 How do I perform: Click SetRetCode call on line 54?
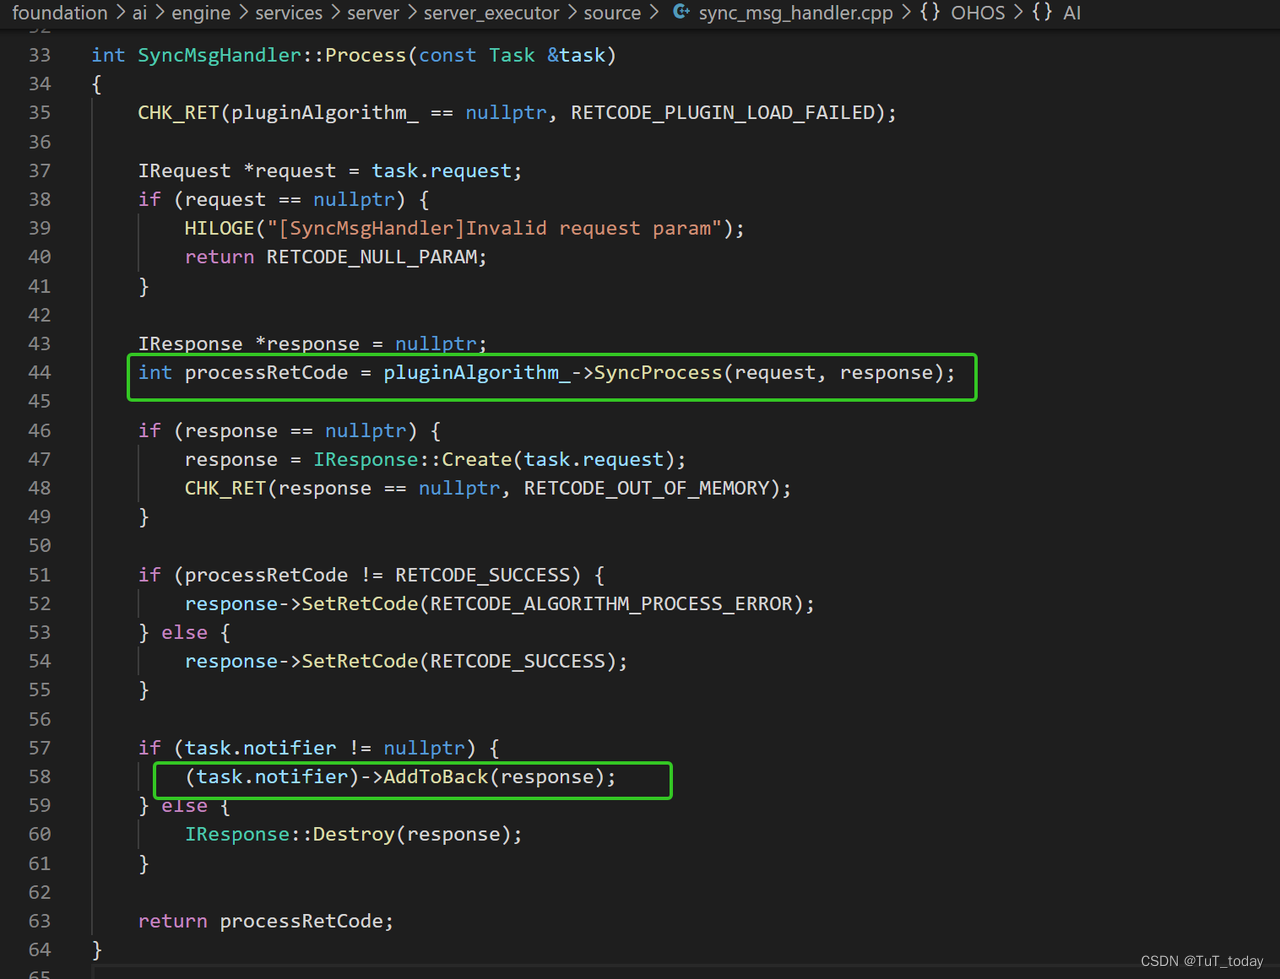(360, 661)
